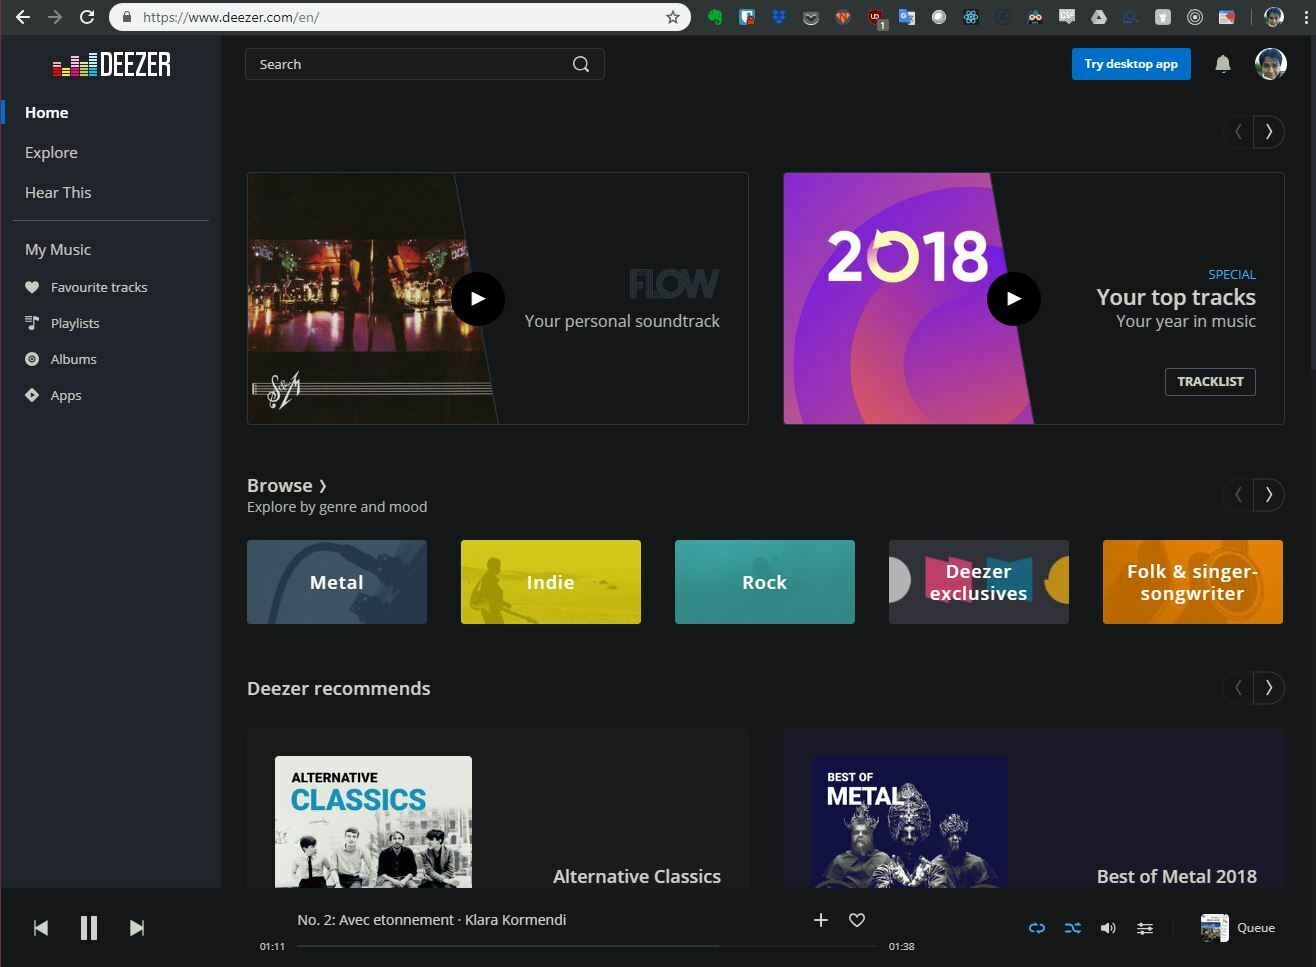1316x967 pixels.
Task: Click the track progress bar
Action: (x=586, y=946)
